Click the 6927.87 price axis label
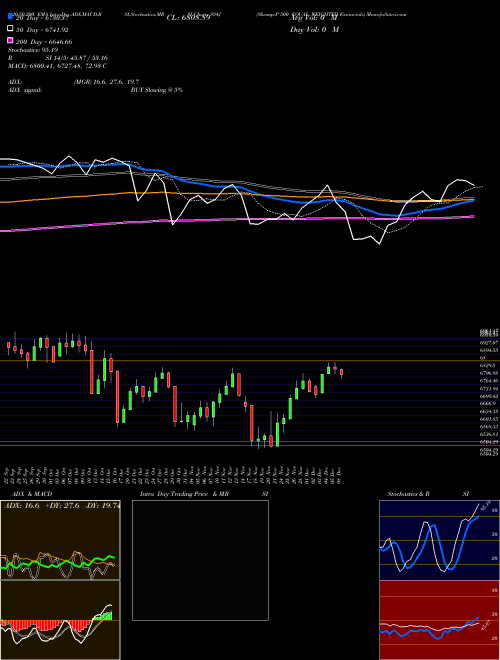This screenshot has width=500, height=660. pos(489,343)
